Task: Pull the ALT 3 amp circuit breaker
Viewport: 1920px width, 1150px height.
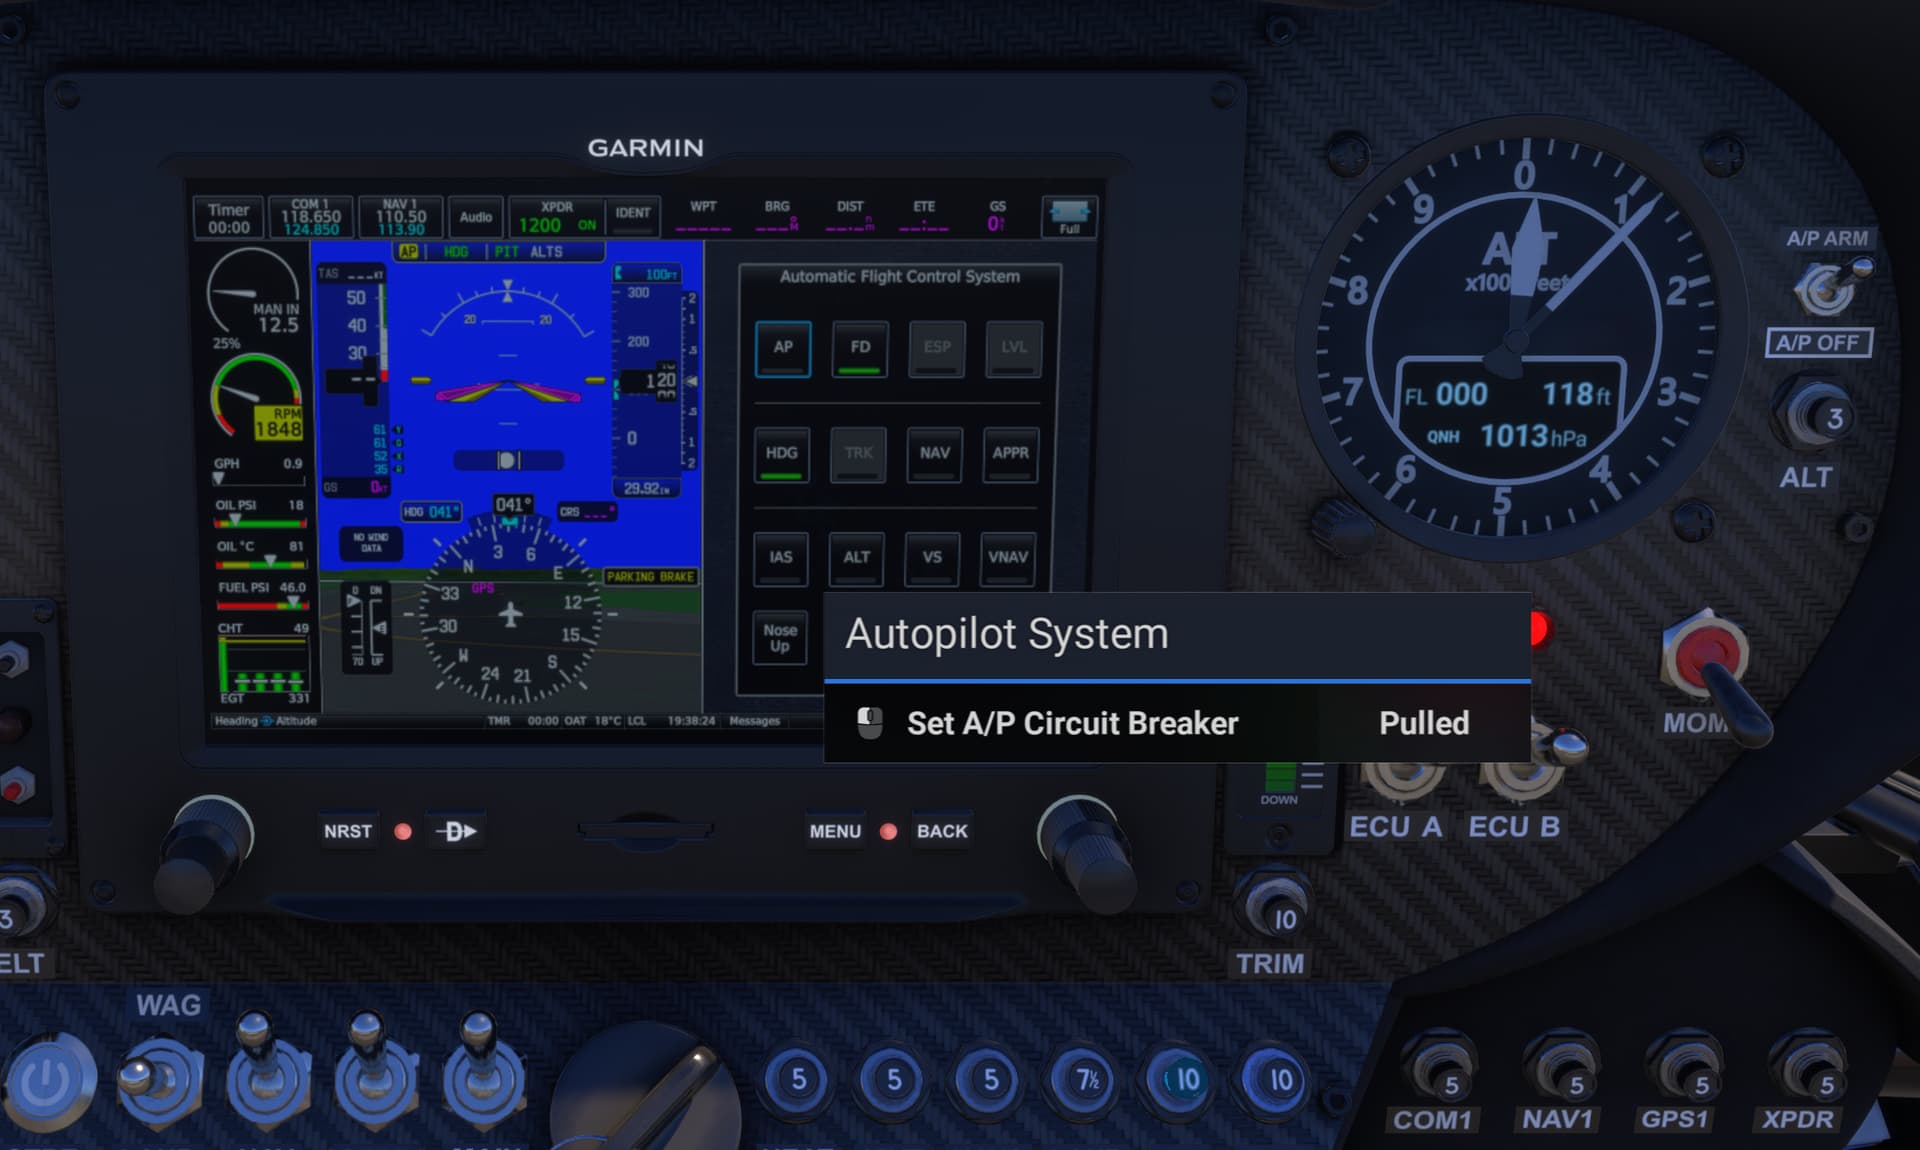Action: pos(1815,413)
